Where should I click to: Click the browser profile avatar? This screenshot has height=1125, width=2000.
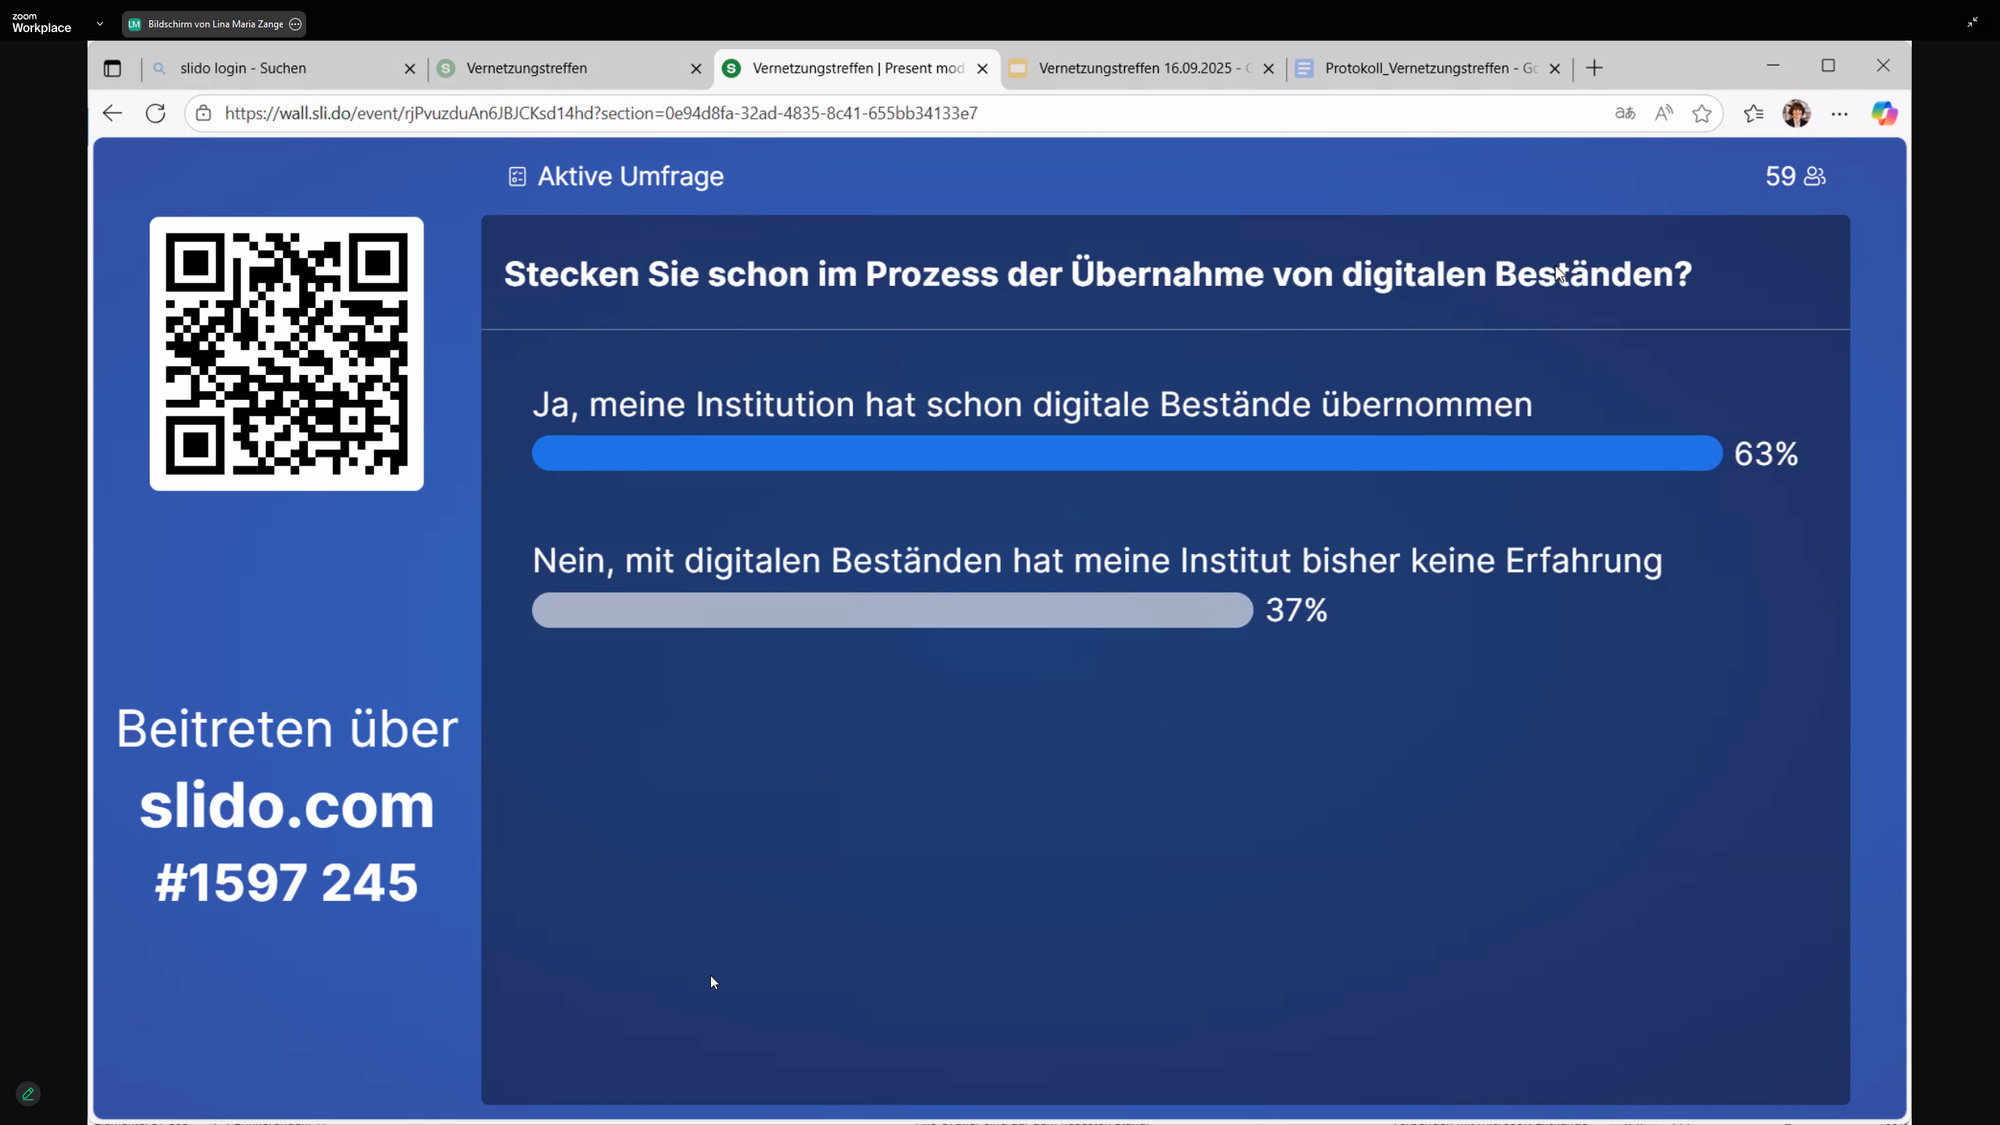coord(1796,113)
